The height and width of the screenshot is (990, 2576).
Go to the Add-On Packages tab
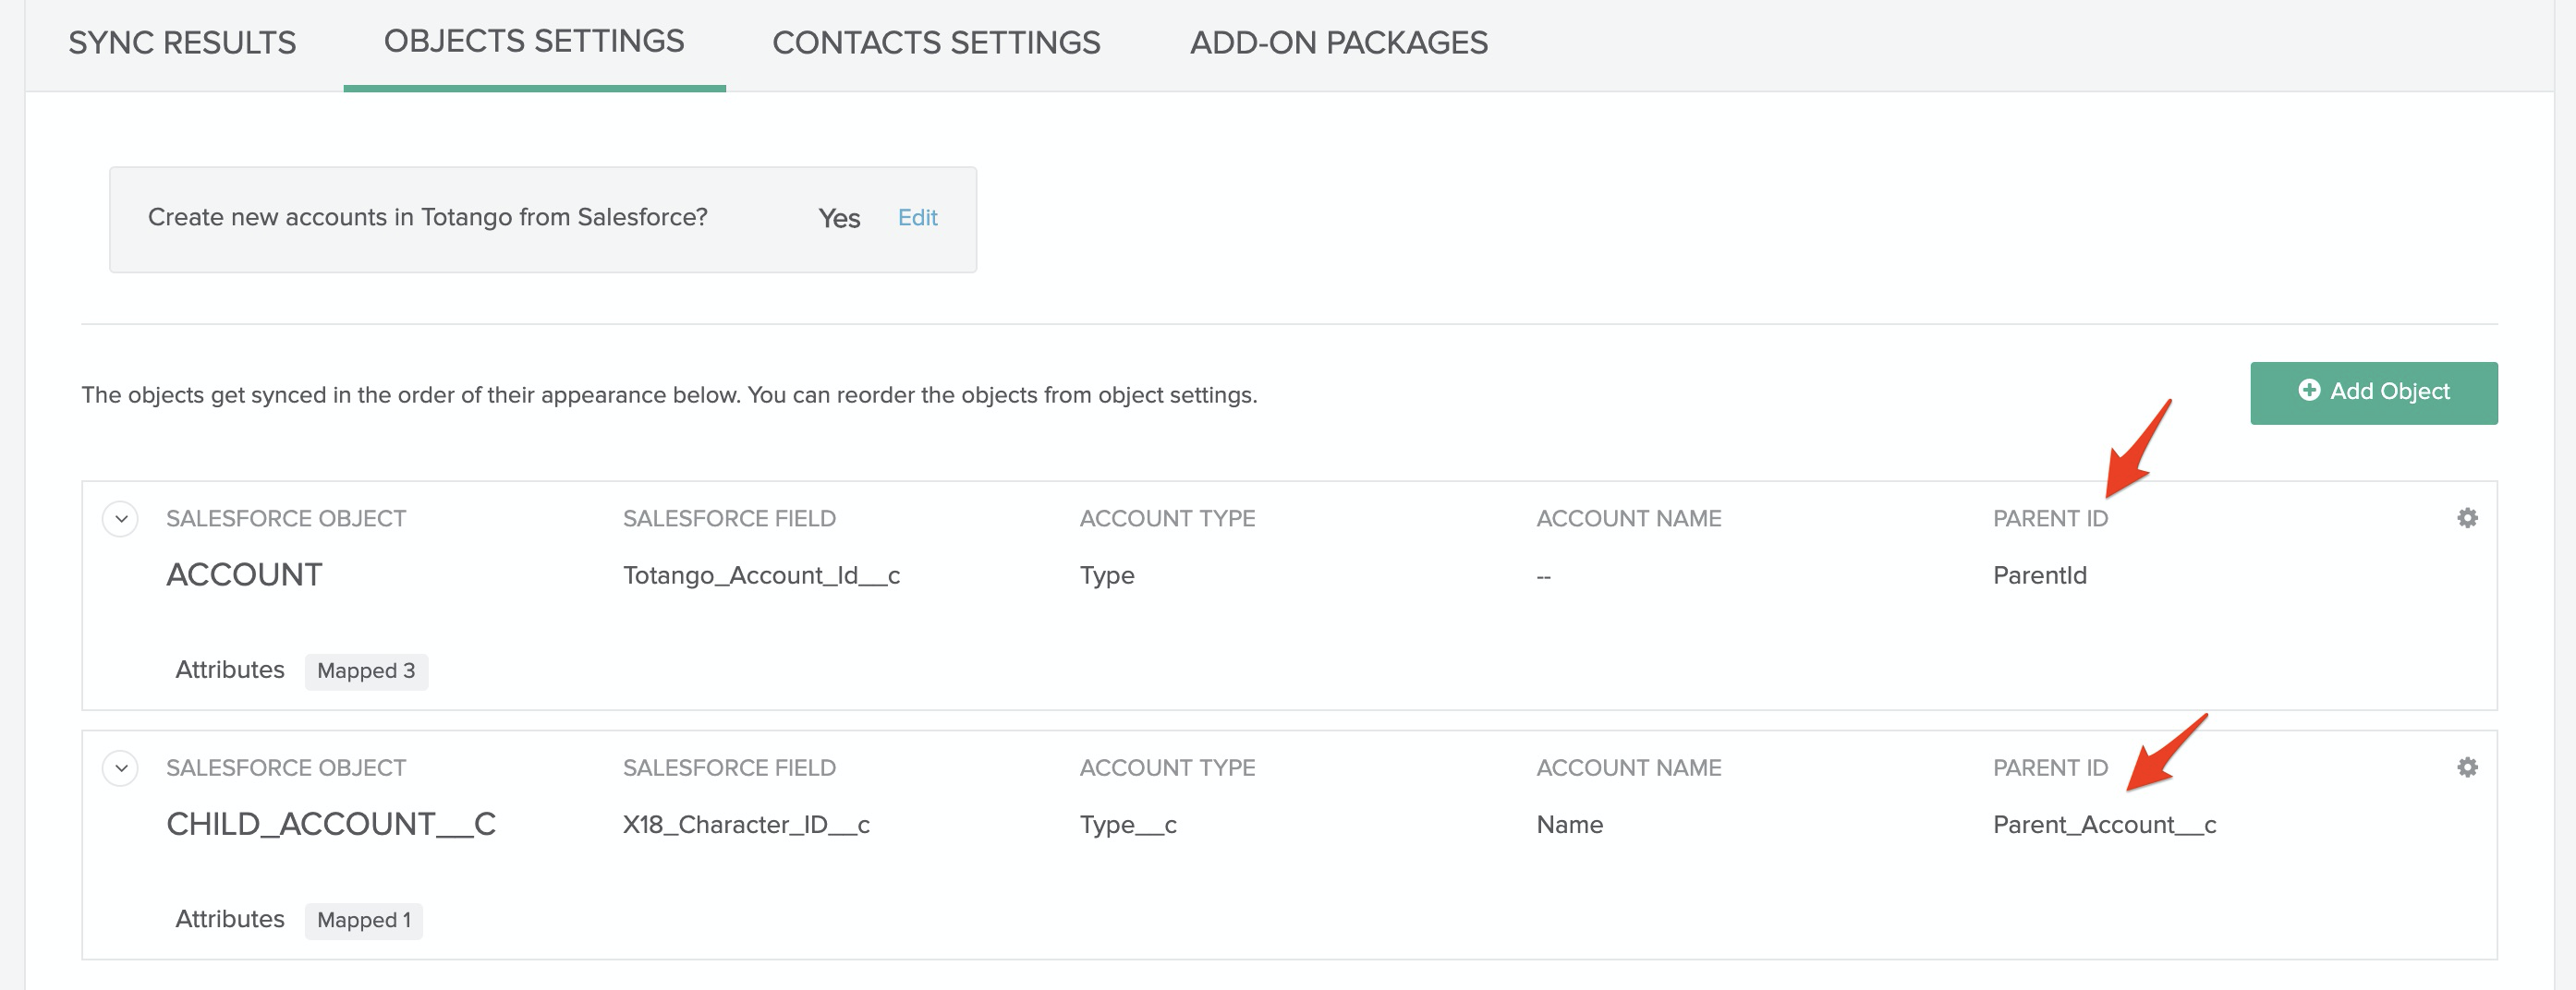tap(1339, 43)
